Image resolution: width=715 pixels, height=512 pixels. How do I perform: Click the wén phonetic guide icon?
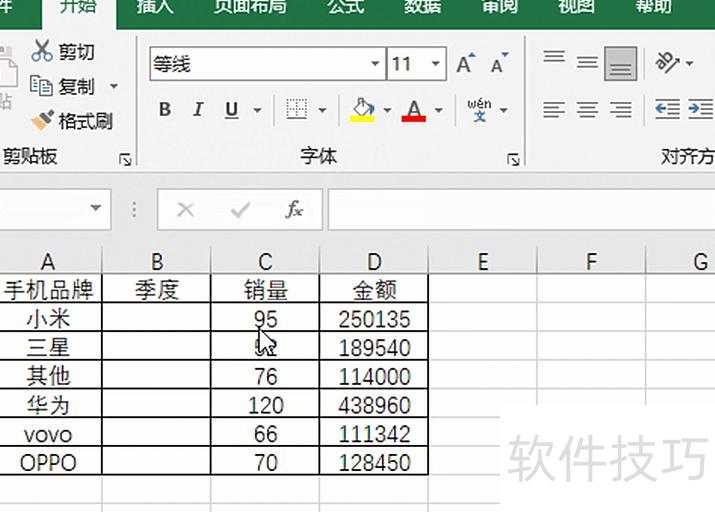[x=479, y=110]
